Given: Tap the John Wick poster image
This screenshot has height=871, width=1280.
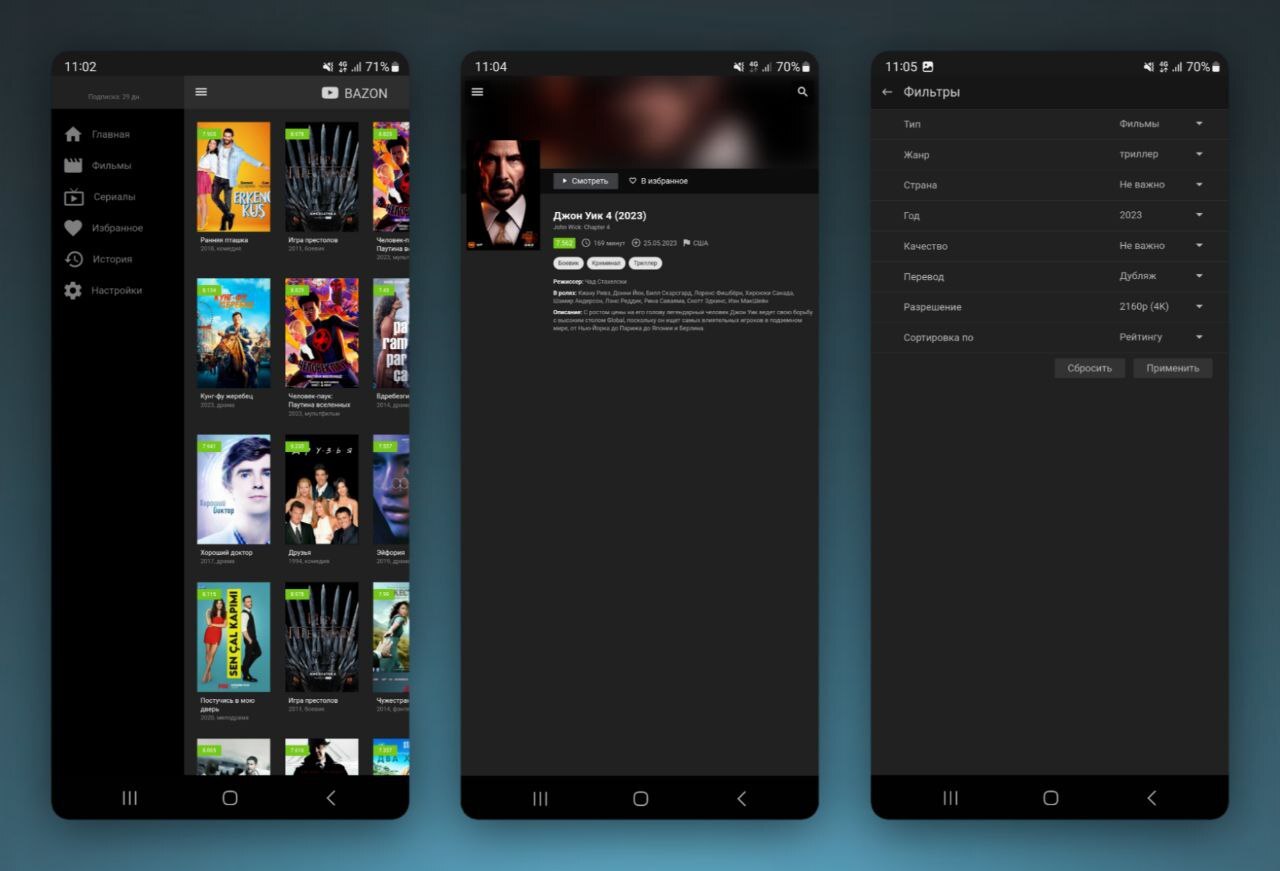Looking at the screenshot, I should [x=503, y=195].
